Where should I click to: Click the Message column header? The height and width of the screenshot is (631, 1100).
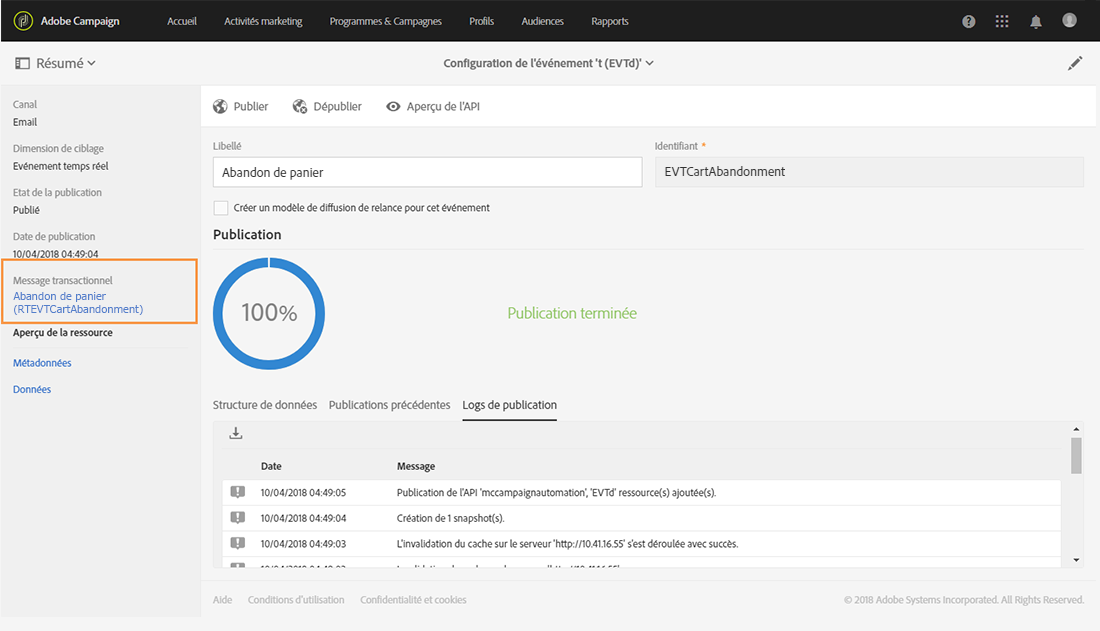416,466
